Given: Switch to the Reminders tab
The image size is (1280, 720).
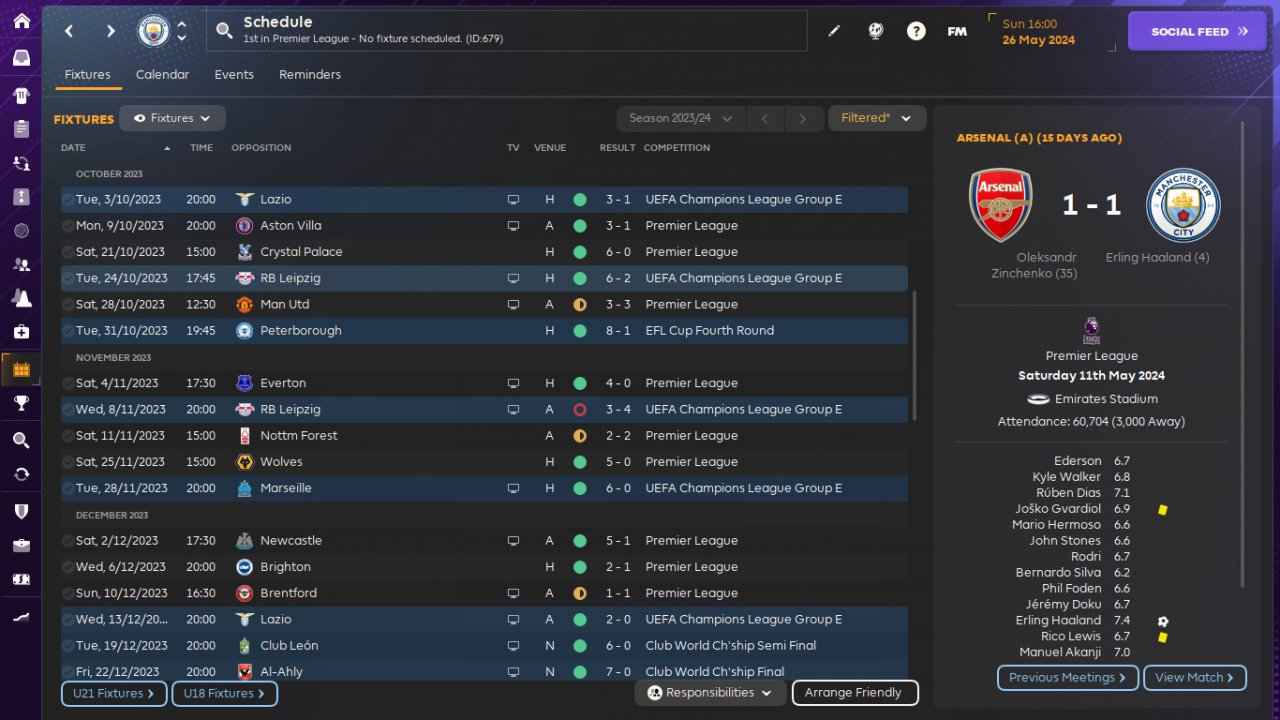Looking at the screenshot, I should click(310, 75).
